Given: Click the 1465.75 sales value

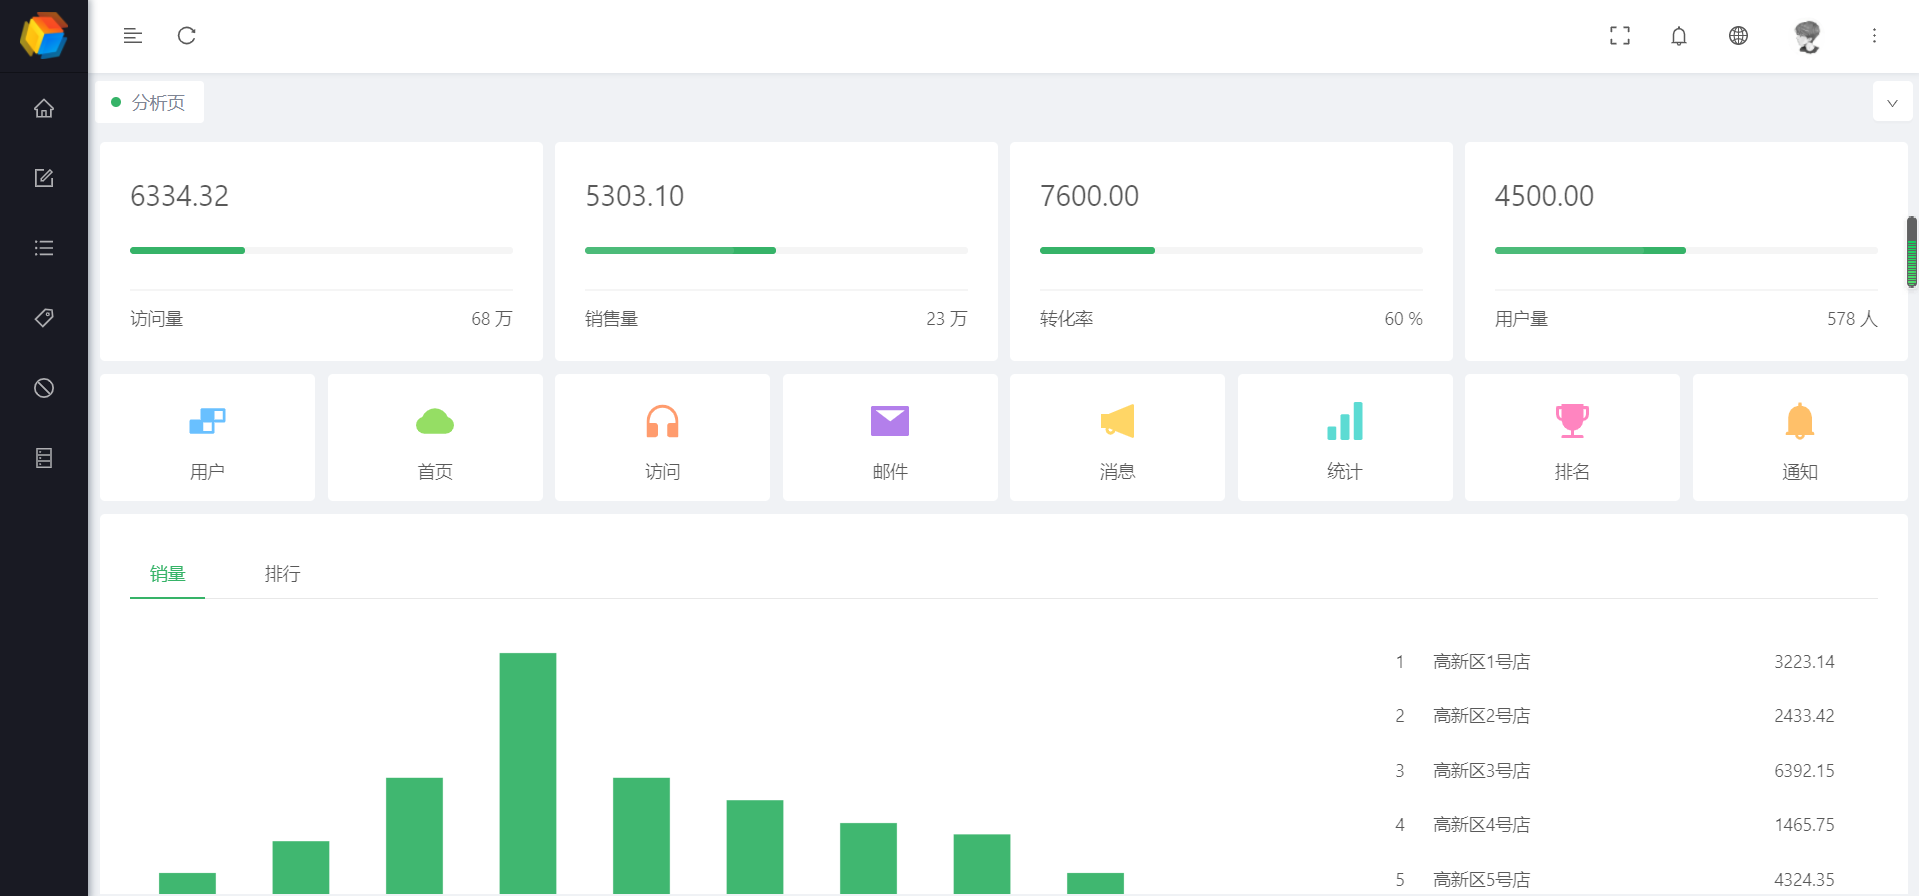Looking at the screenshot, I should (1804, 825).
